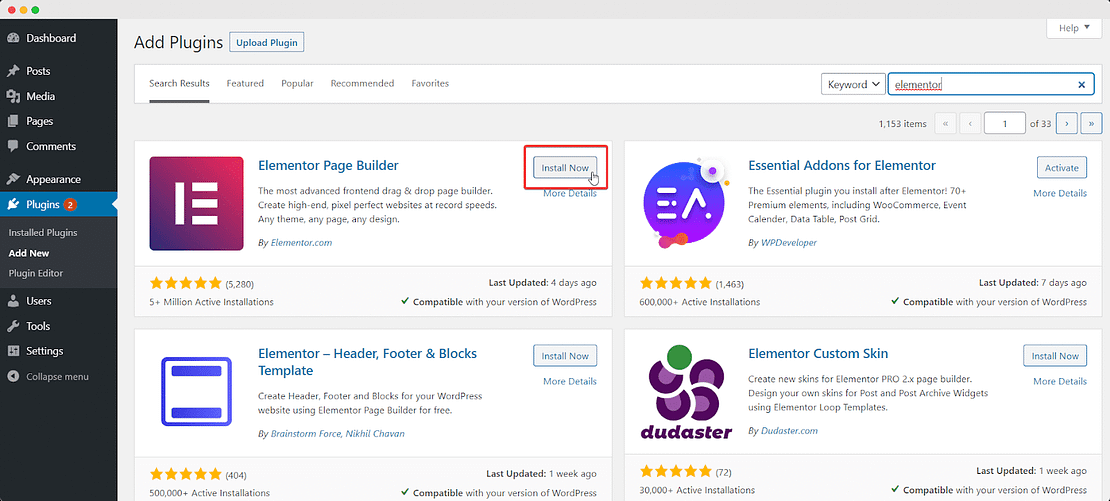Open Essential Addons for Elementor title link
The image size is (1110, 501).
[x=842, y=166]
